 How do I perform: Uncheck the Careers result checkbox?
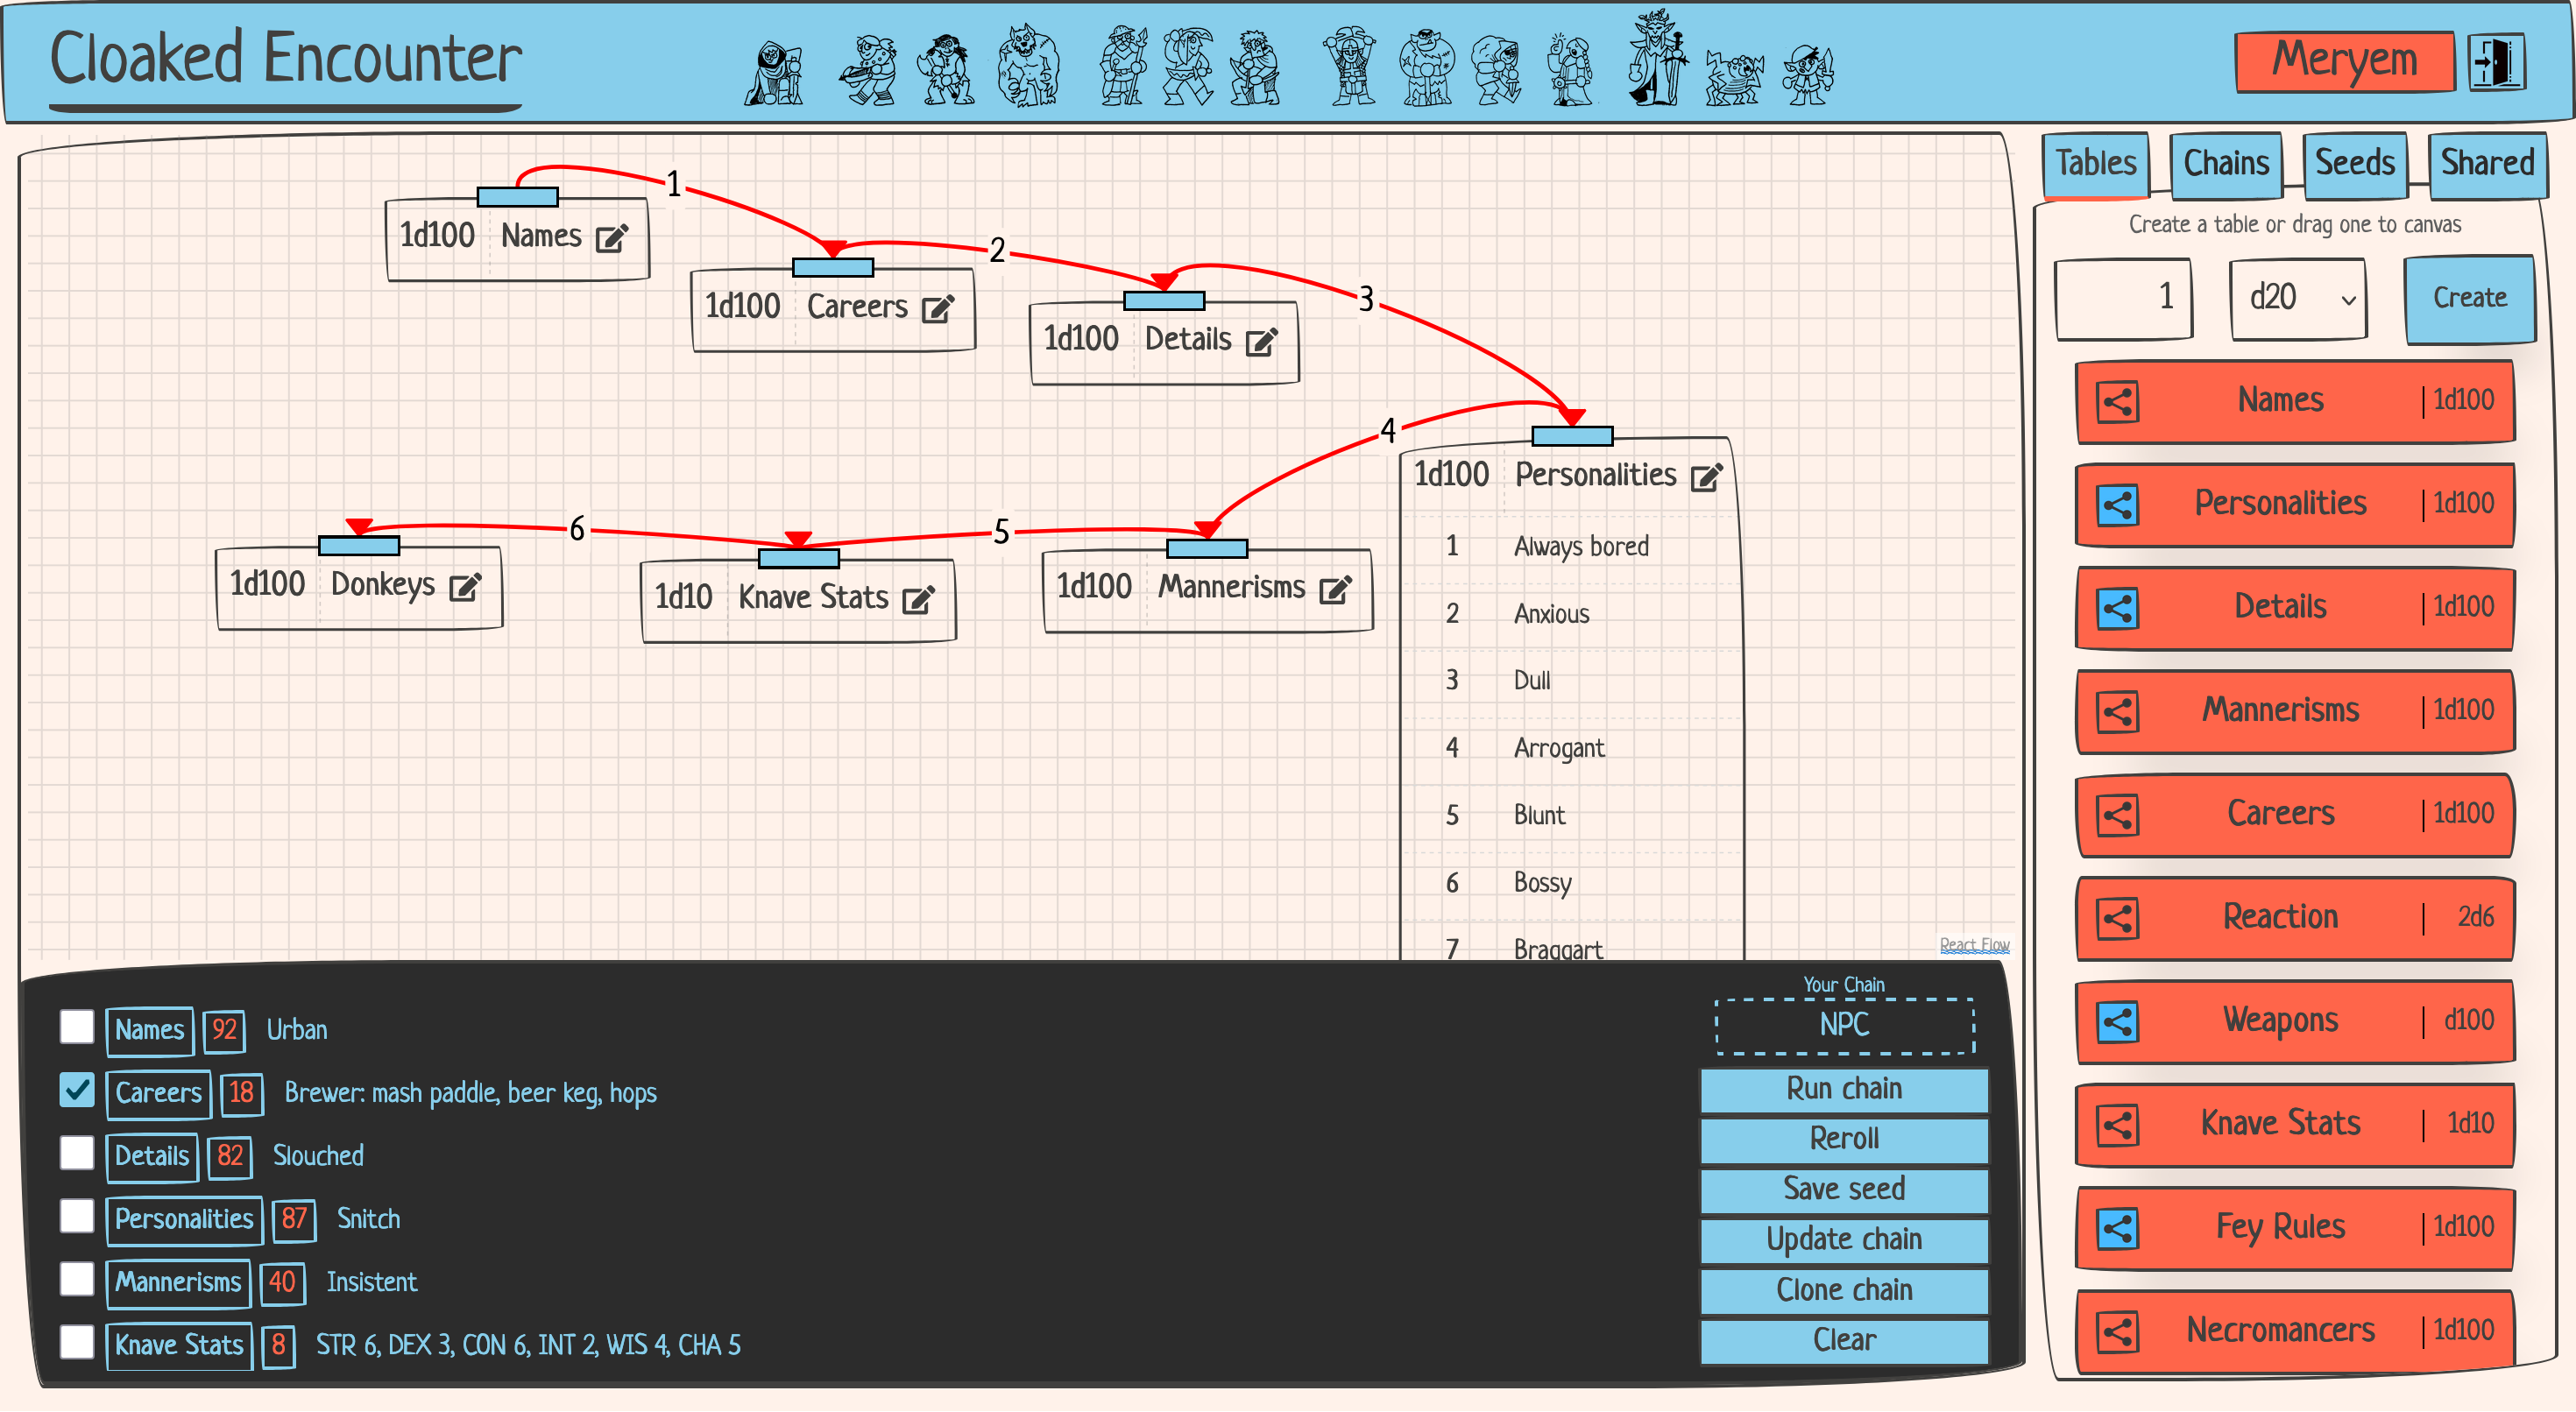click(x=77, y=1090)
